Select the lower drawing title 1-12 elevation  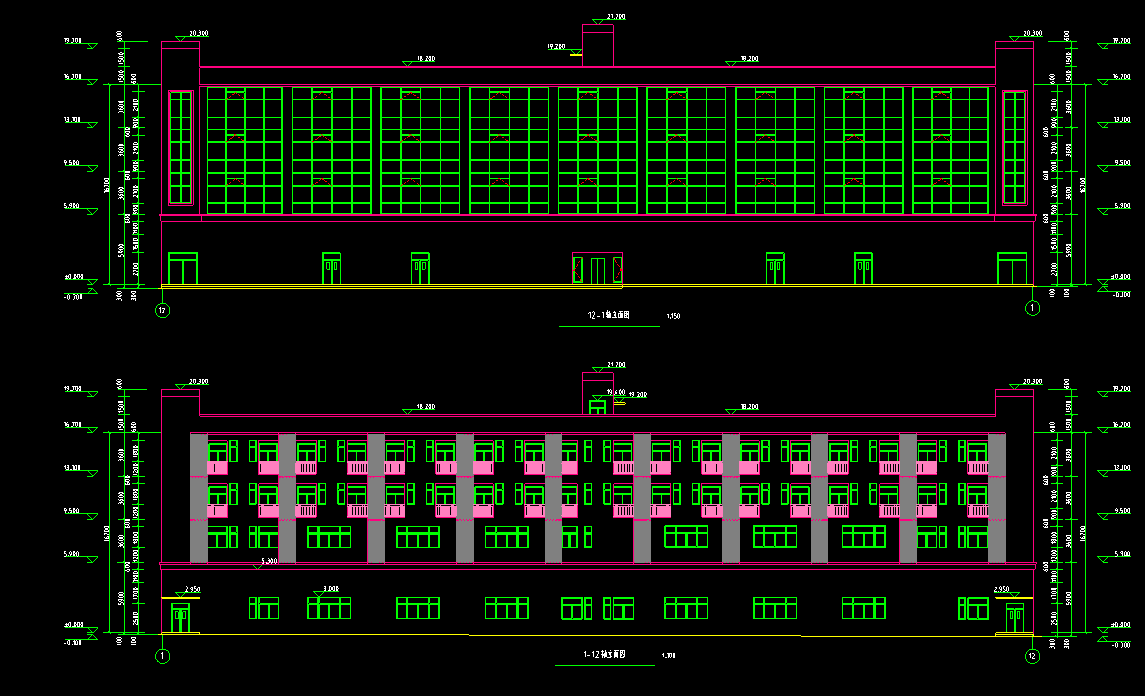(x=604, y=656)
